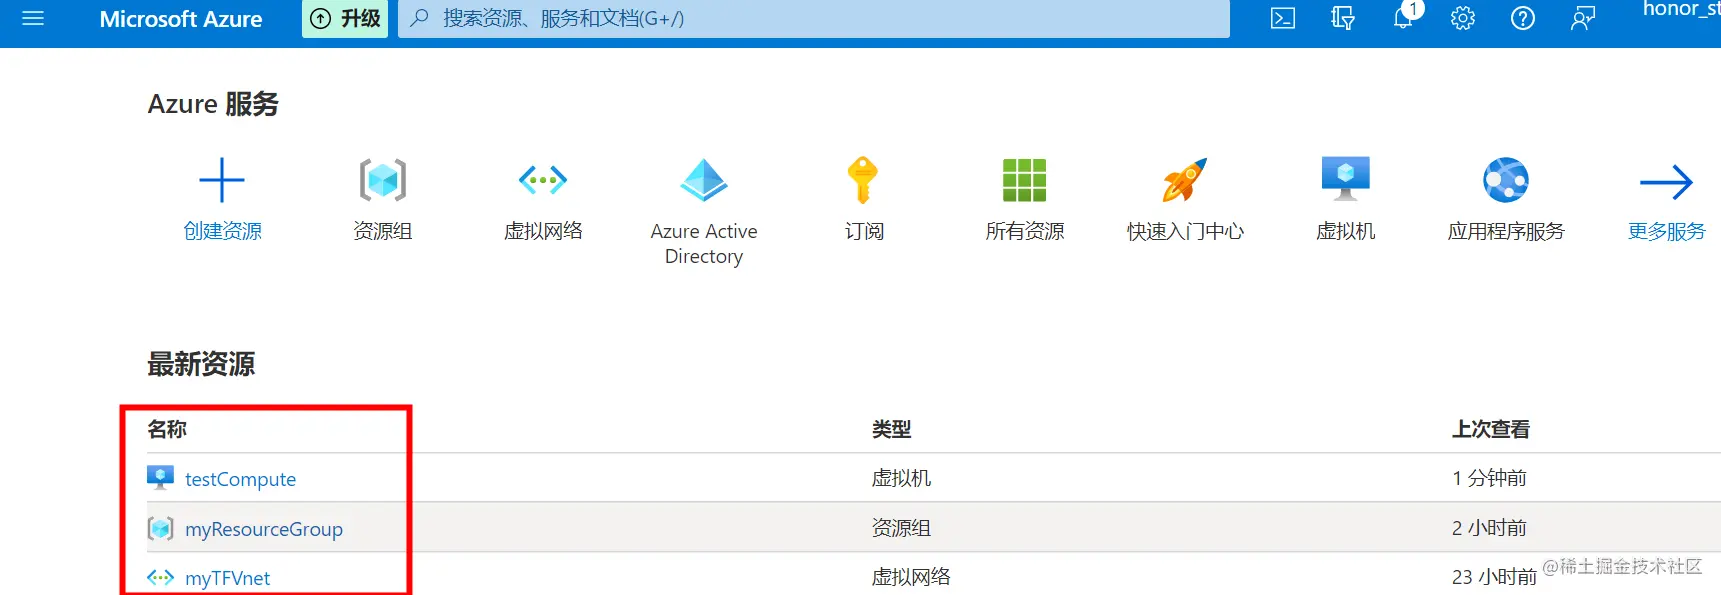Open 资源组 service icon
The image size is (1721, 595).
pos(383,181)
